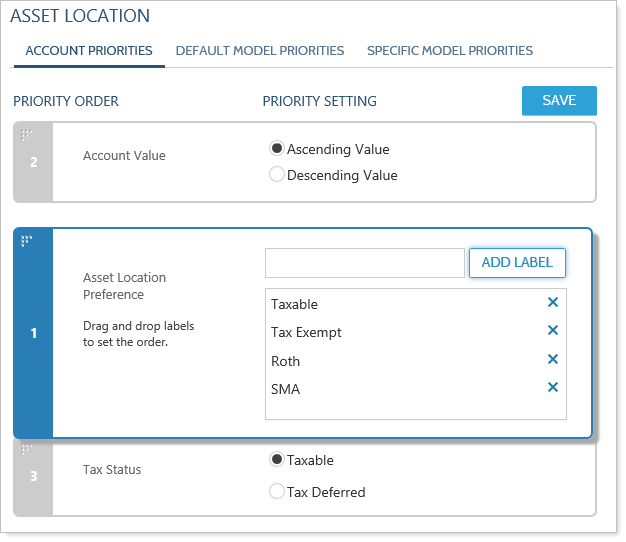
Task: Select Taxable under Tax Status
Action: point(277,460)
